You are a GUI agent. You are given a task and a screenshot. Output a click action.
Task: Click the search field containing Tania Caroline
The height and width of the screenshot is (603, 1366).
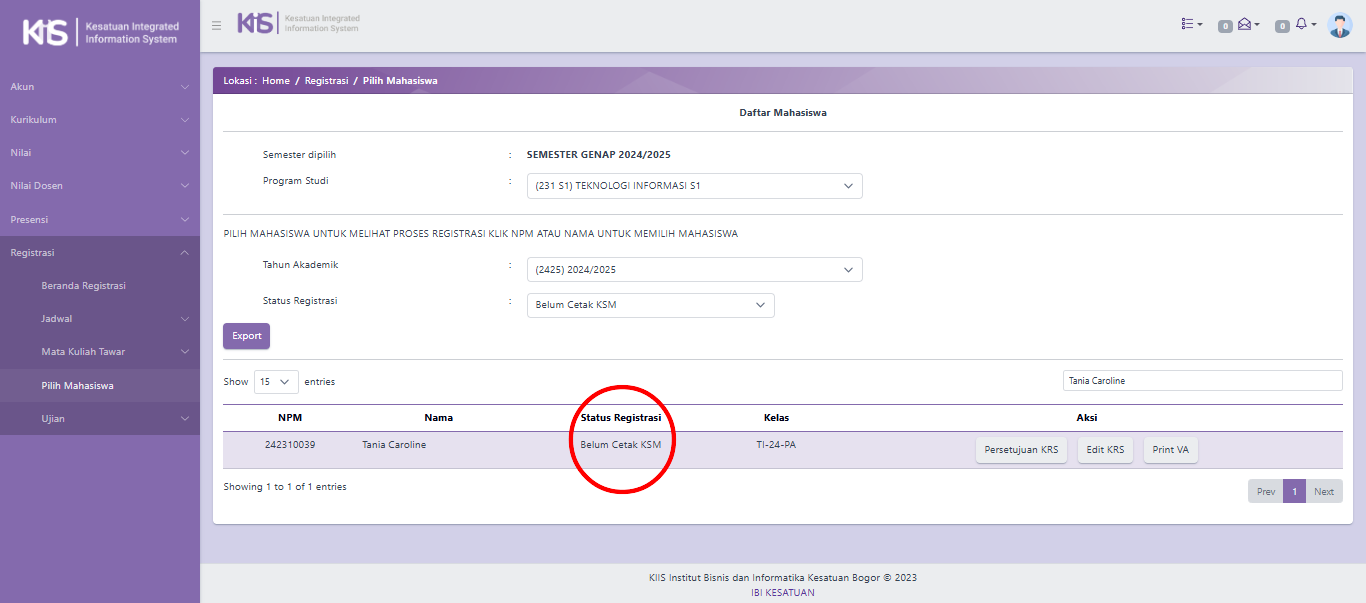[1202, 381]
